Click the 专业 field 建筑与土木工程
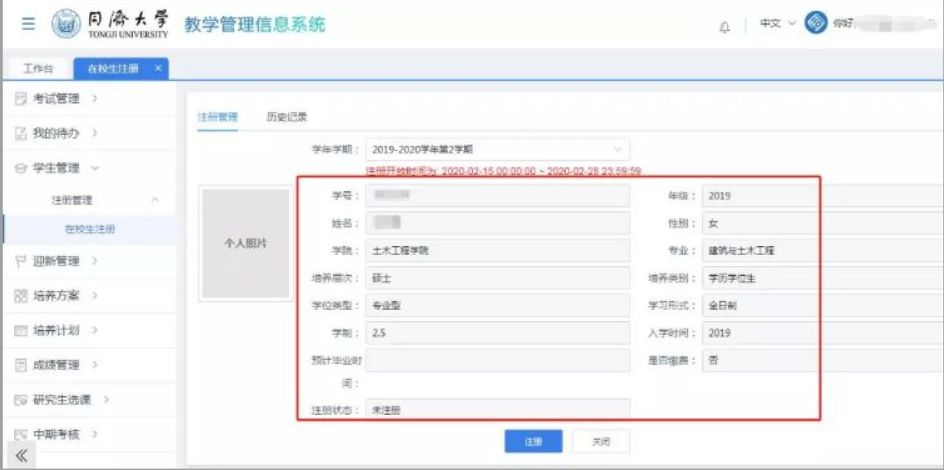944x470 pixels. pyautogui.click(x=822, y=251)
